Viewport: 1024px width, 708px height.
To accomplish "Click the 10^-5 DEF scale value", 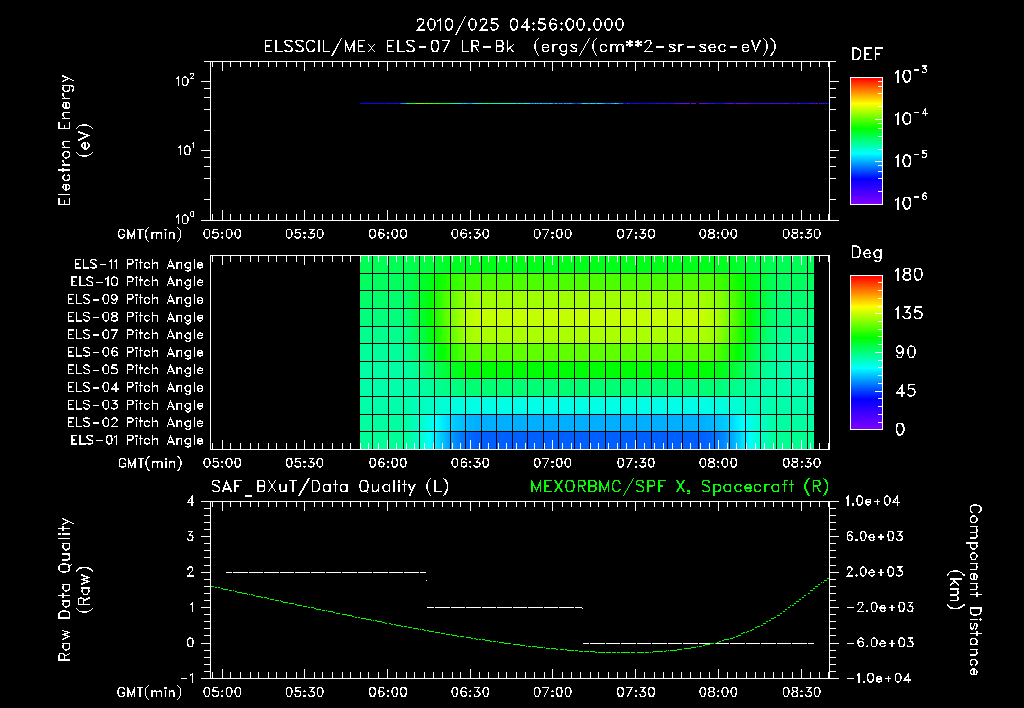I will (x=910, y=159).
